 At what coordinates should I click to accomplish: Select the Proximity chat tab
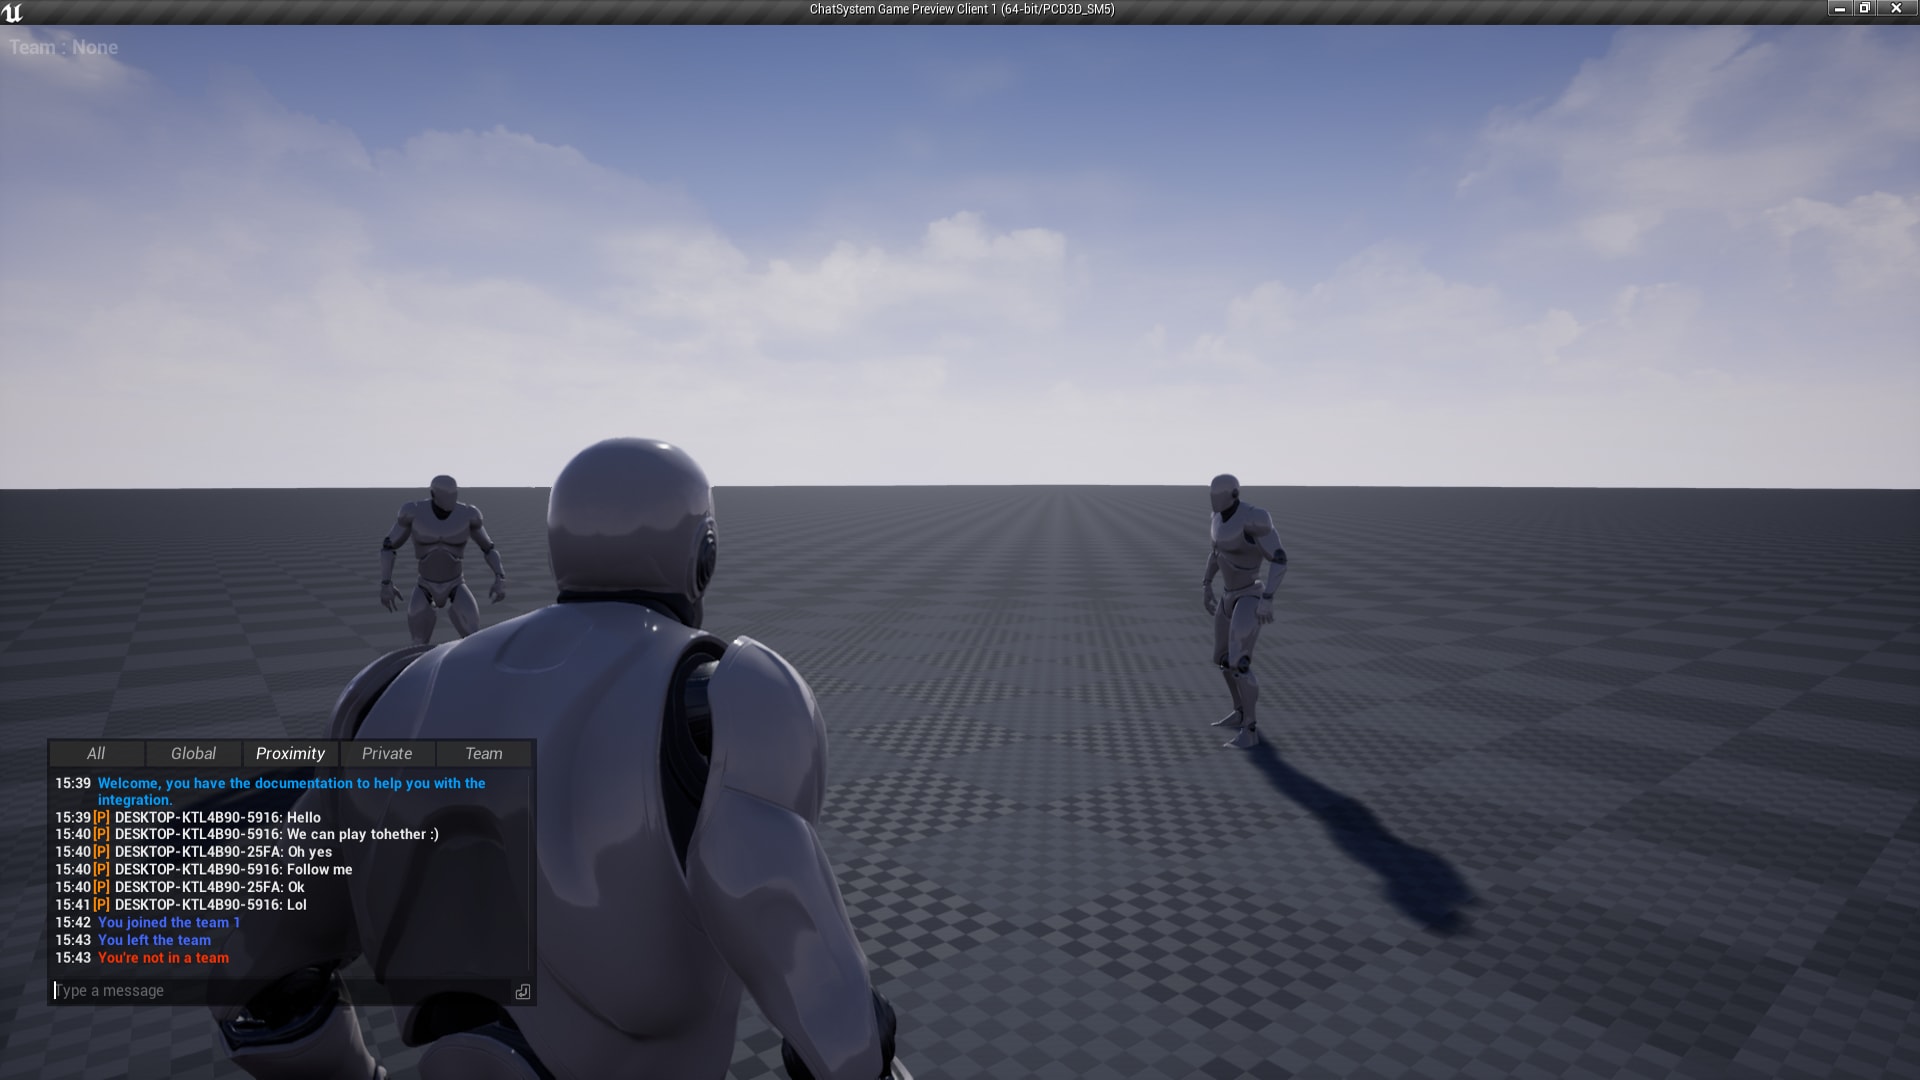click(290, 753)
